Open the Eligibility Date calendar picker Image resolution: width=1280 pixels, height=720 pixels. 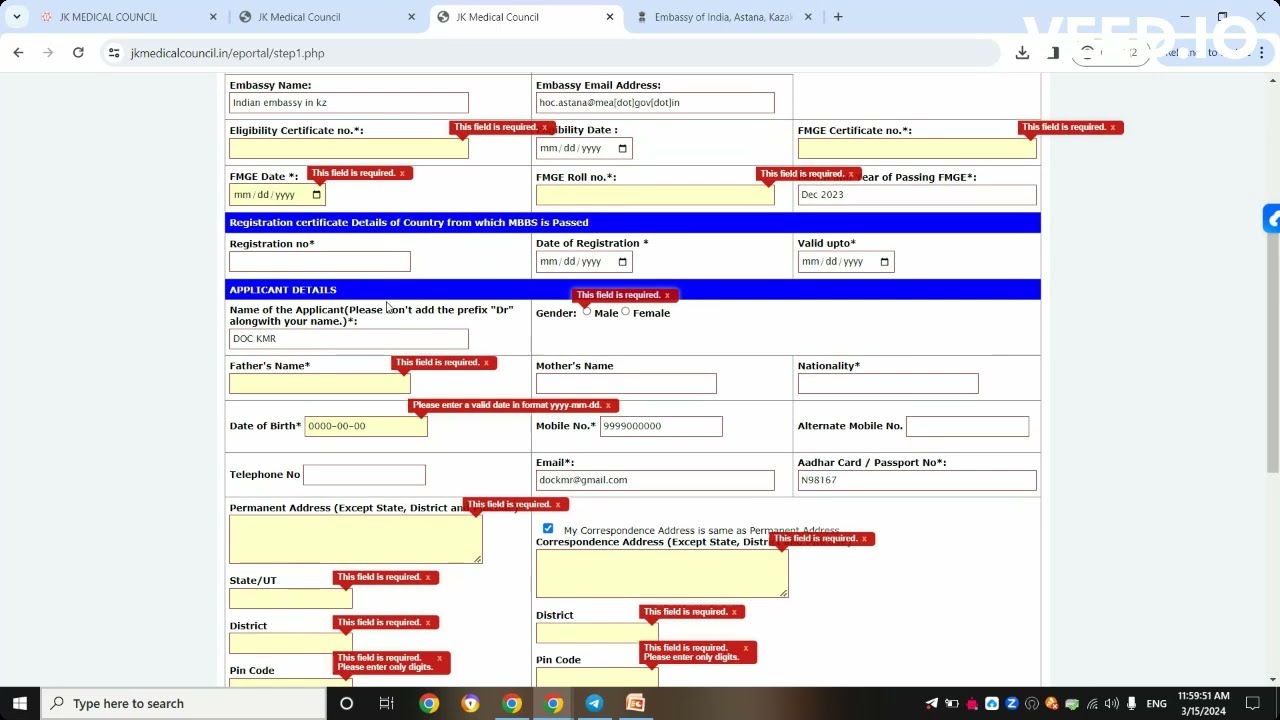(622, 149)
